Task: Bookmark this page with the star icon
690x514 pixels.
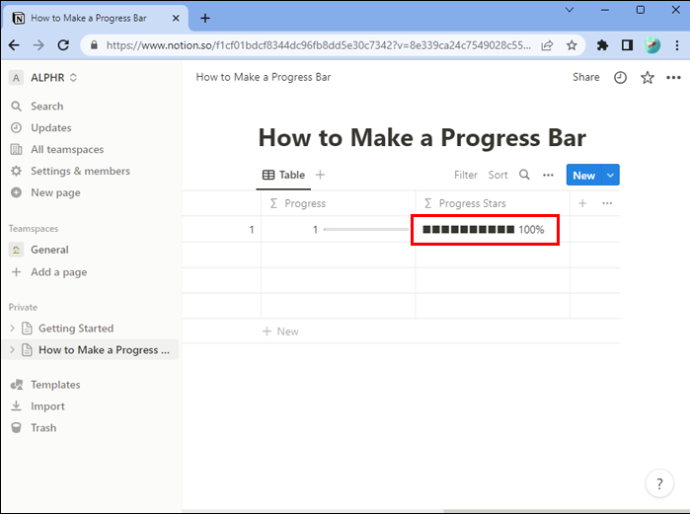Action: click(571, 45)
